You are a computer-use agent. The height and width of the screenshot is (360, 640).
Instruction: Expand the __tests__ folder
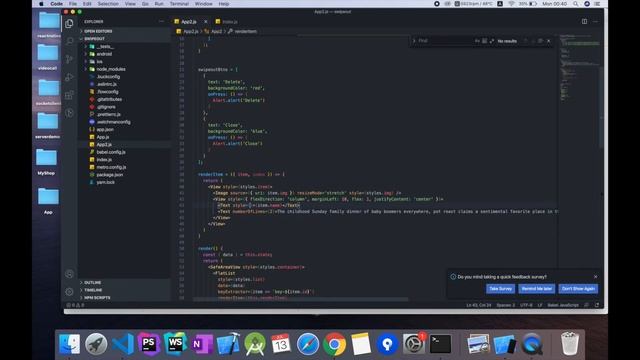124,47
